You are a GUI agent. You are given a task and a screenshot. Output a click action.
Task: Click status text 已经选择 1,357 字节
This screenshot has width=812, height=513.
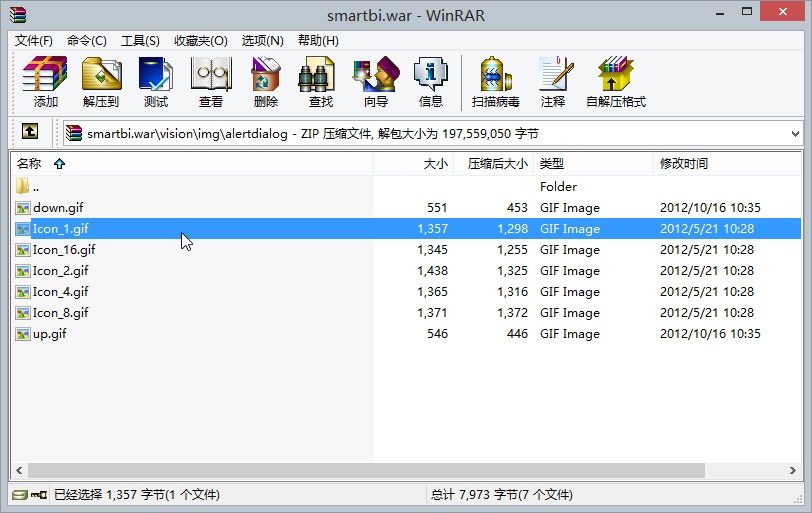click(x=137, y=495)
